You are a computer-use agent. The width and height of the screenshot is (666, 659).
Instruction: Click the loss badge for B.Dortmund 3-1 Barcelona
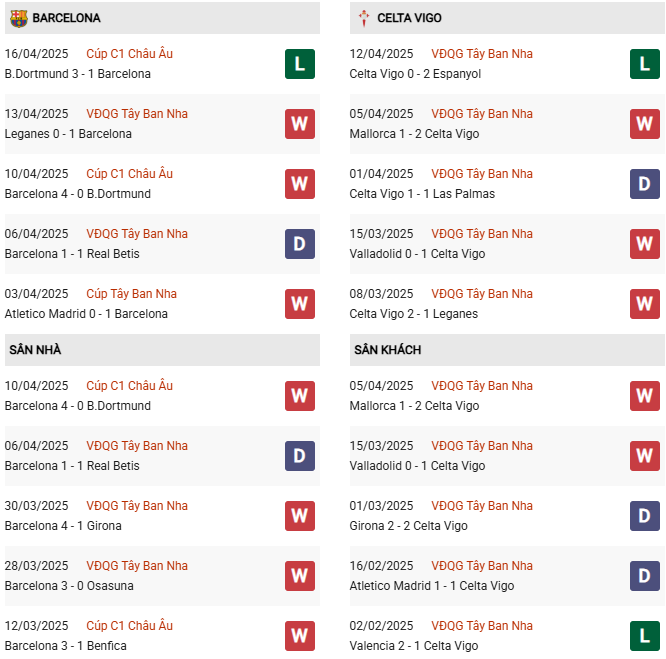[299, 64]
